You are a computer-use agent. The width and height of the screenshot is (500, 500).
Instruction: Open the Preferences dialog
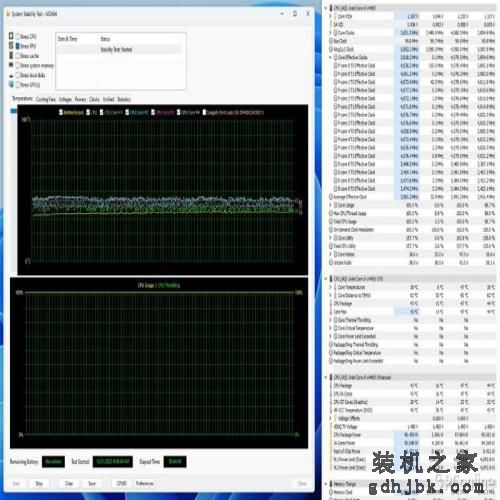[145, 483]
